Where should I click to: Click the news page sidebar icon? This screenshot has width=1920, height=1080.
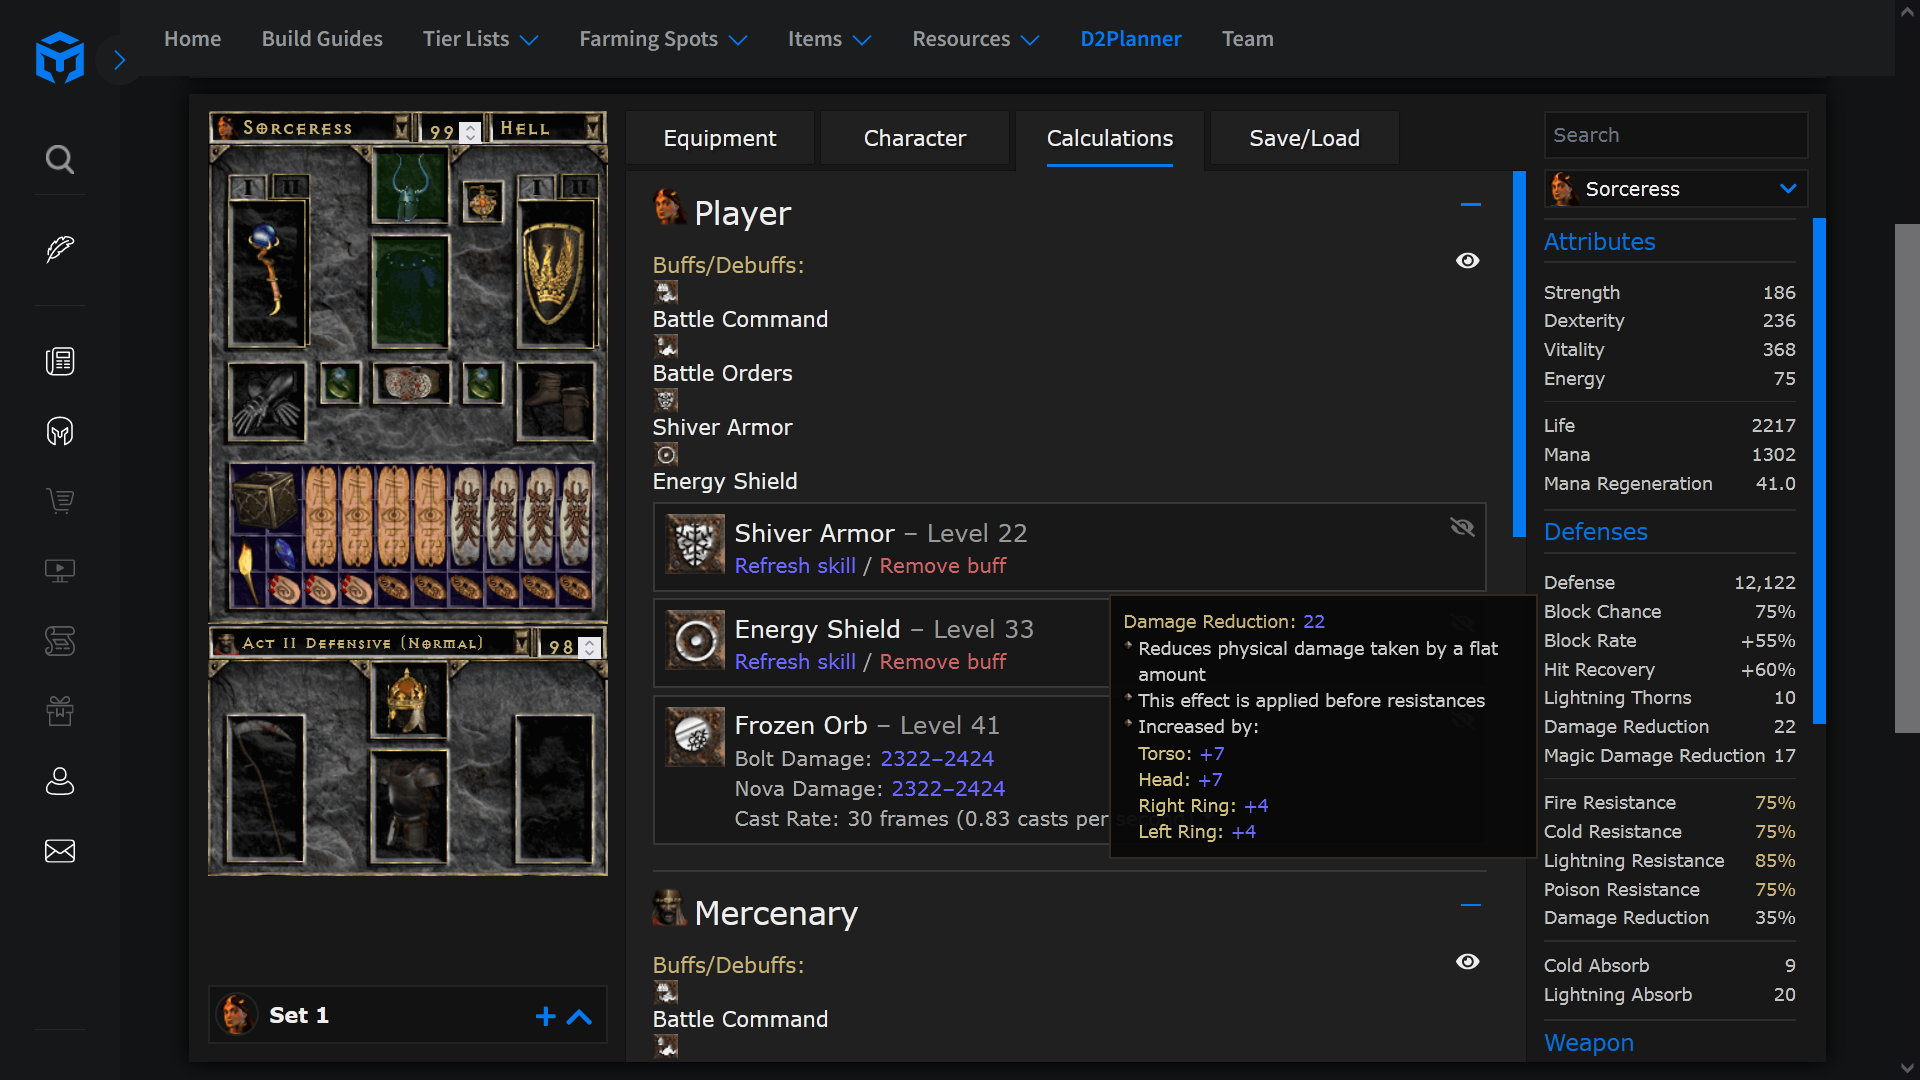click(x=60, y=361)
